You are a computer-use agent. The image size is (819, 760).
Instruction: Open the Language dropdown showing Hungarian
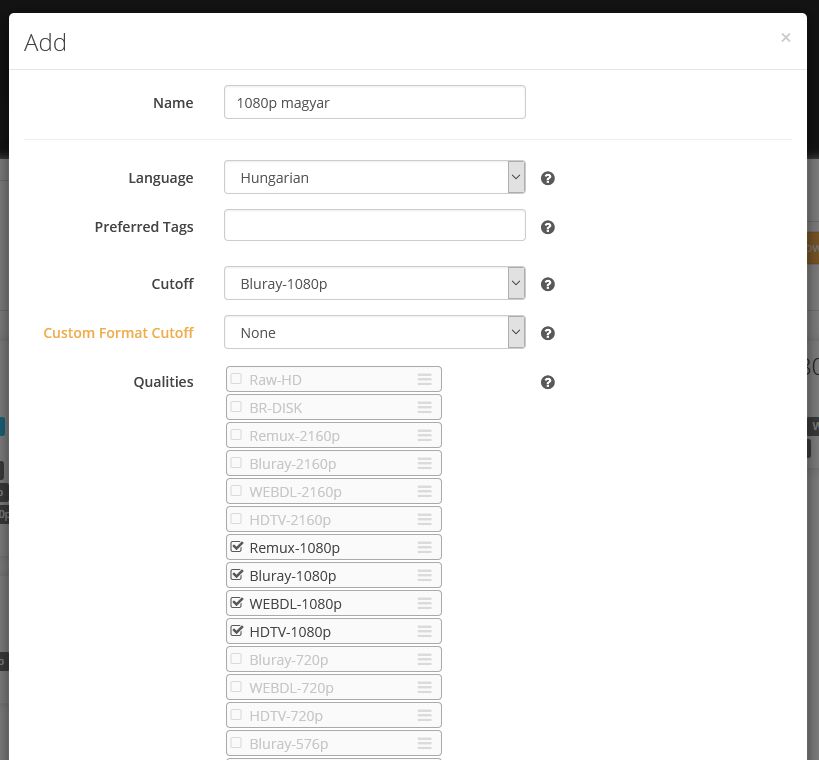375,177
